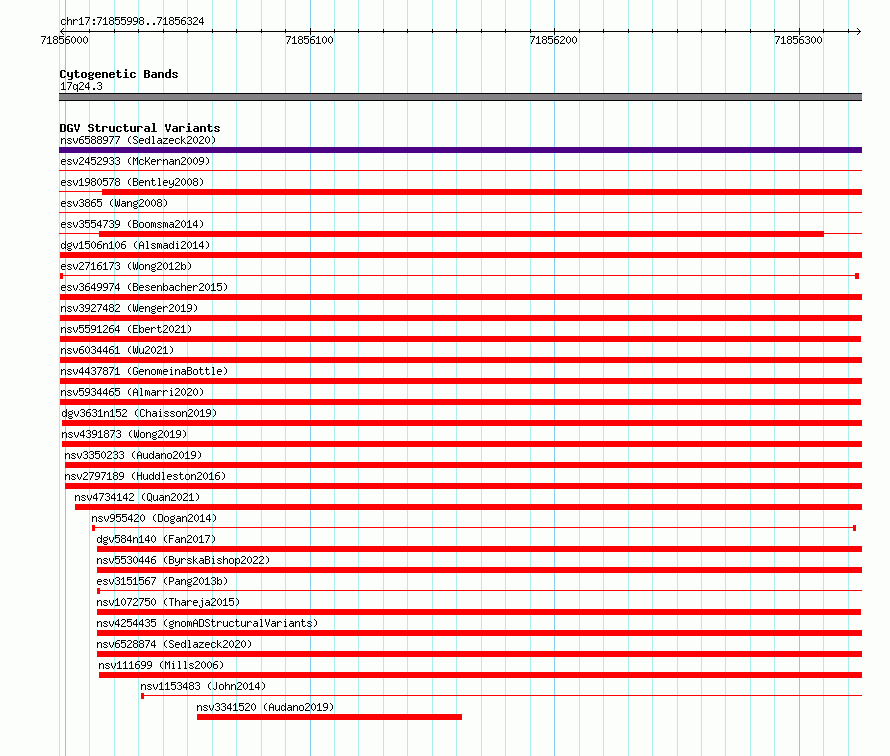Click the nsv6588977 (Sedlazeck2020) variant label
Viewport: 890px width, 756px height.
[138, 140]
